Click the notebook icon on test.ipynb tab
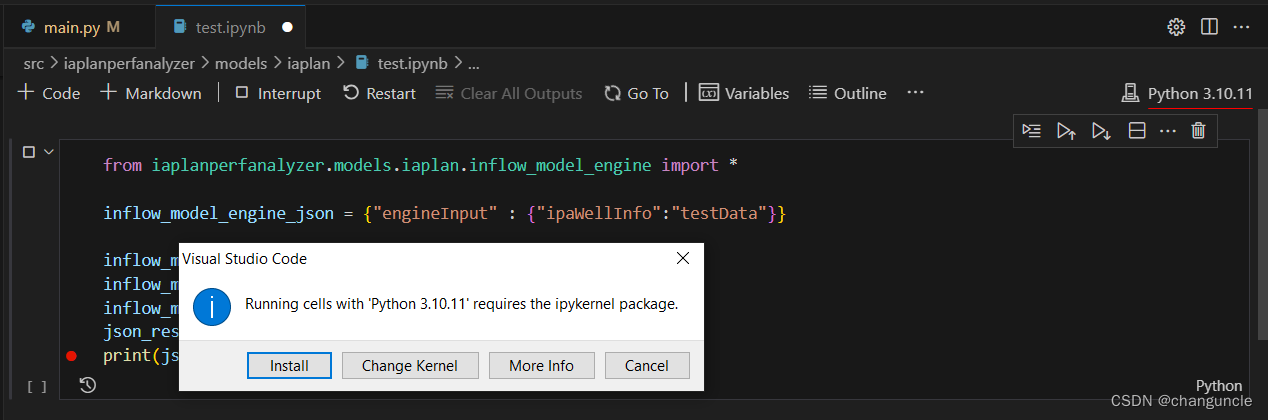 (179, 27)
